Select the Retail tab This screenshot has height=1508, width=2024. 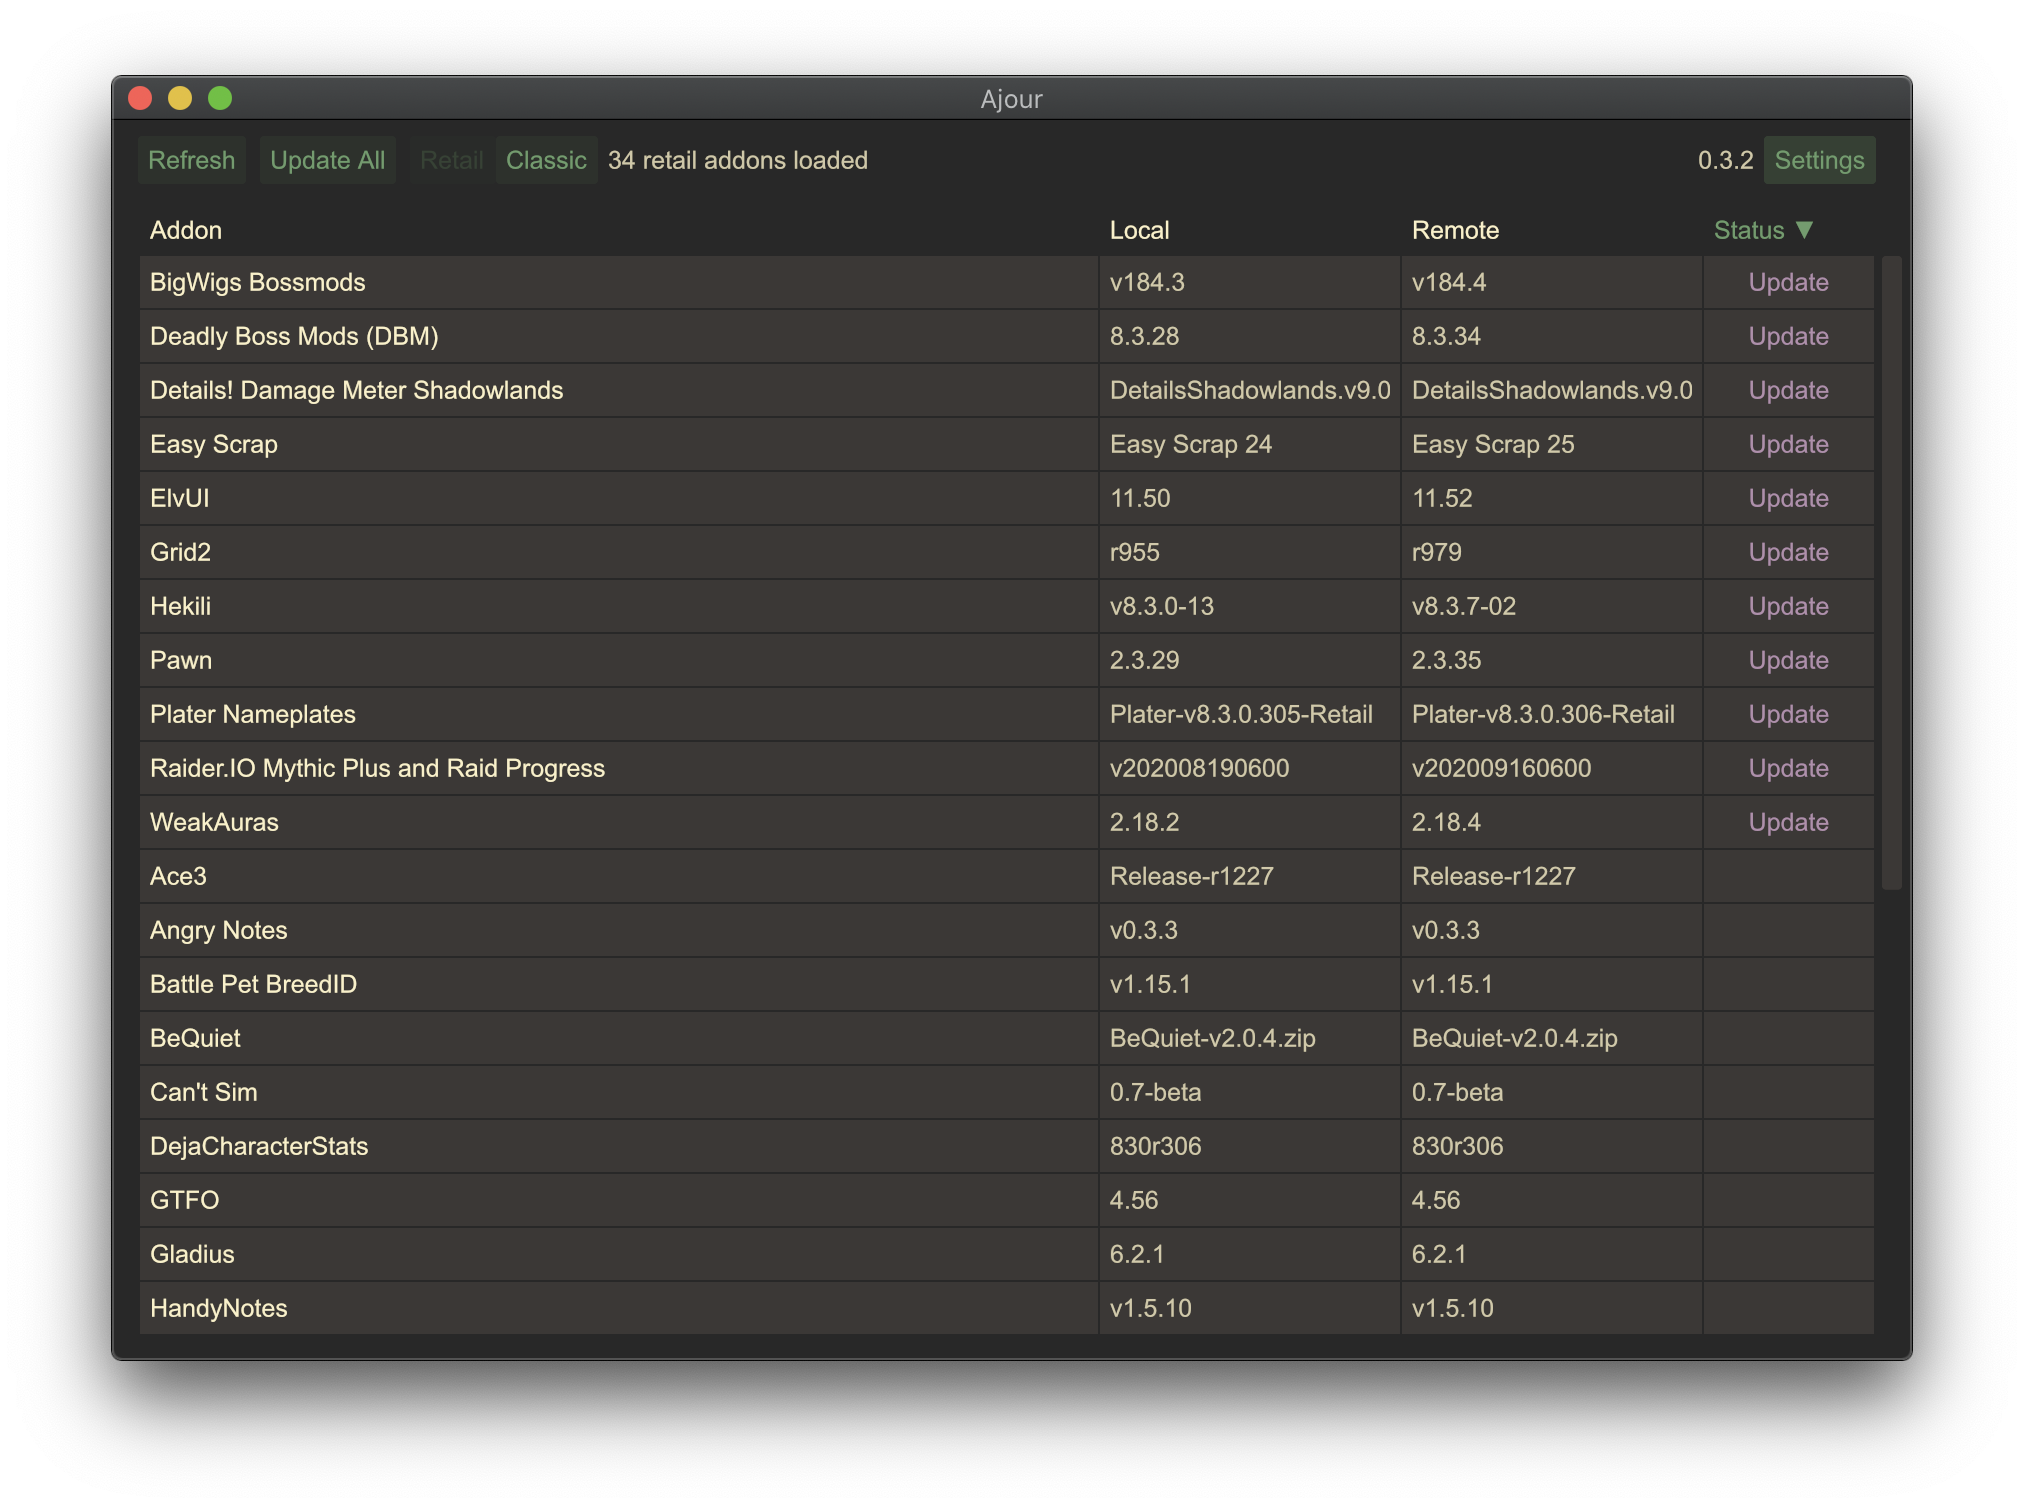pos(451,160)
